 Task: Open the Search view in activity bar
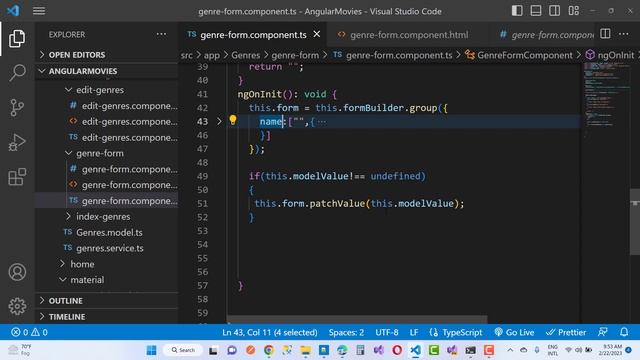pos(17,73)
